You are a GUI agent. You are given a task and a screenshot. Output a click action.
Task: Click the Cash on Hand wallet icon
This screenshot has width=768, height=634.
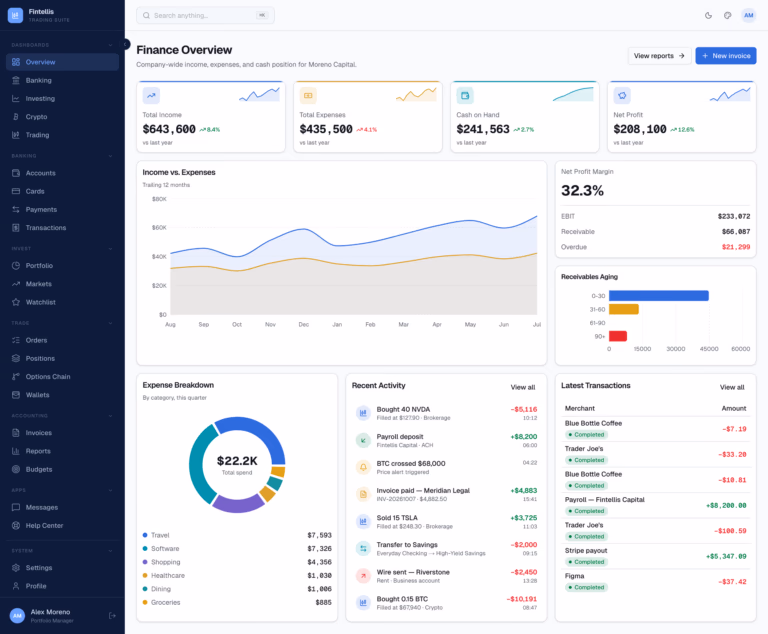[x=465, y=96]
